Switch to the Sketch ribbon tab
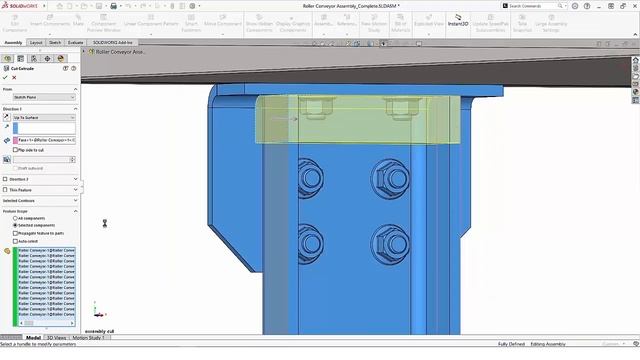The width and height of the screenshot is (640, 360). pyautogui.click(x=55, y=42)
